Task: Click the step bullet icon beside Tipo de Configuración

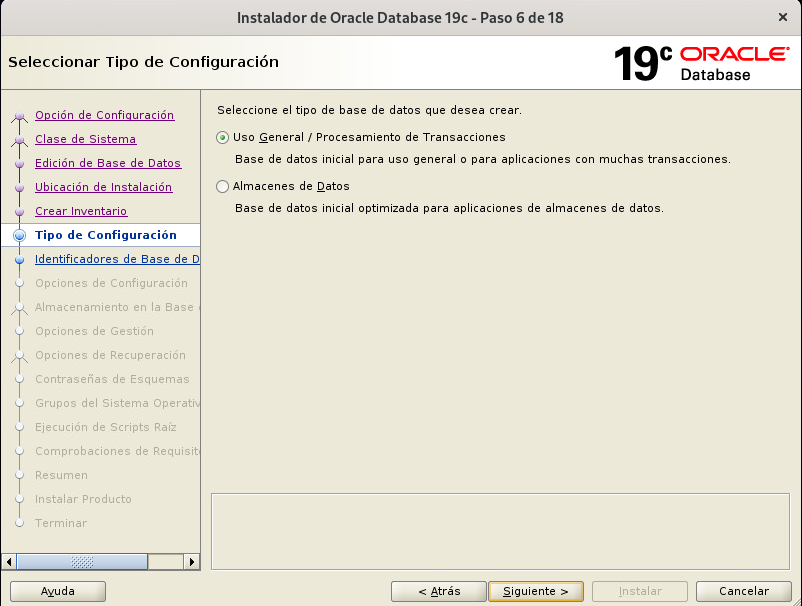Action: click(x=19, y=235)
